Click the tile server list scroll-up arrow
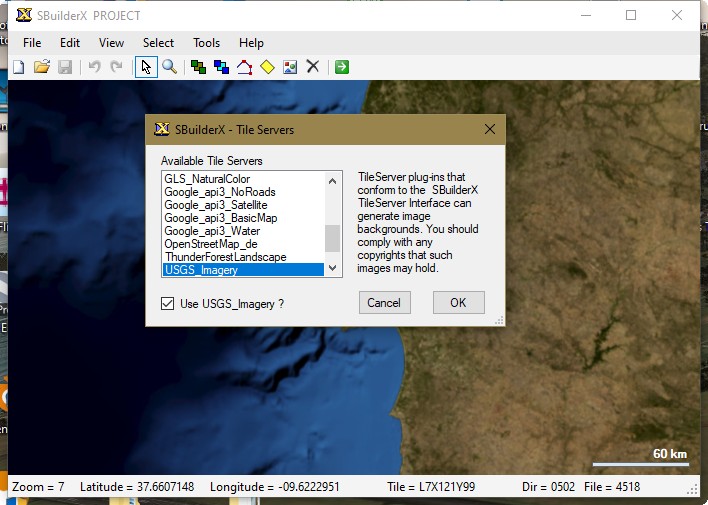 coord(333,180)
